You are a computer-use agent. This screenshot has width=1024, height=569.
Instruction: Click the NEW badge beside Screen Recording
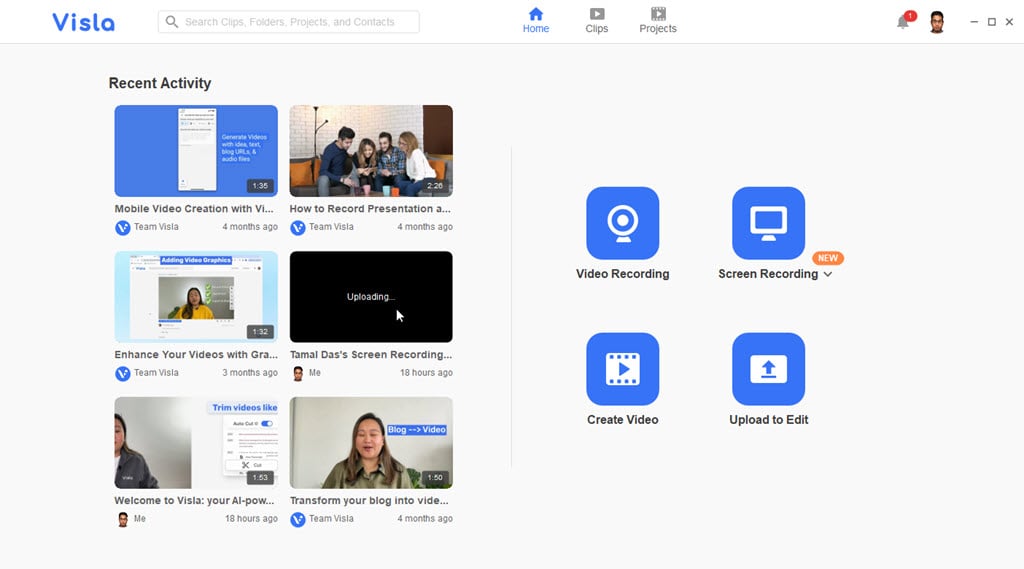click(827, 258)
